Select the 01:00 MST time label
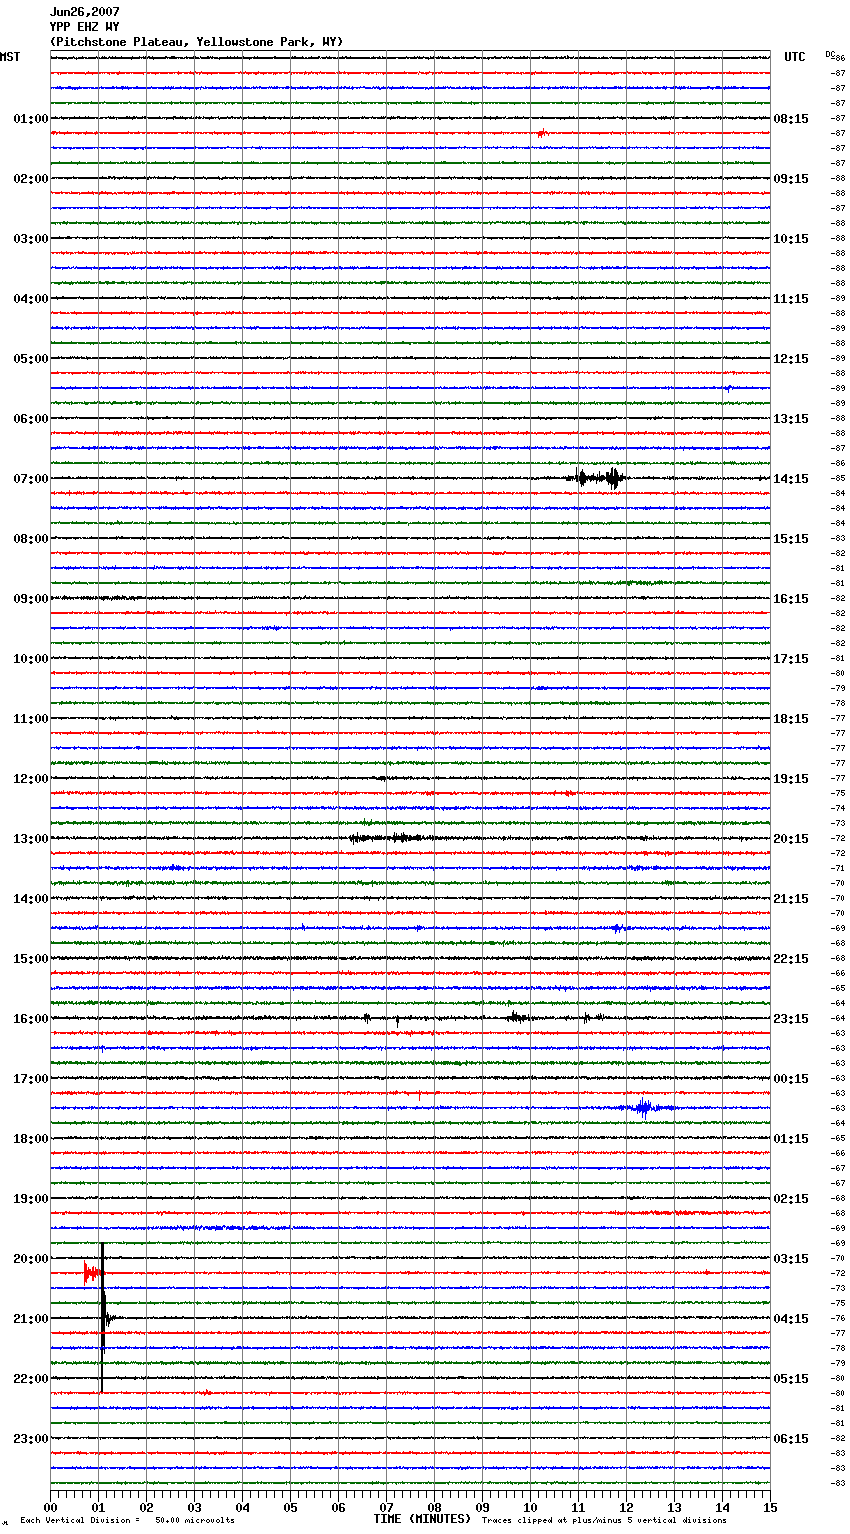850x1534 pixels. [31, 119]
